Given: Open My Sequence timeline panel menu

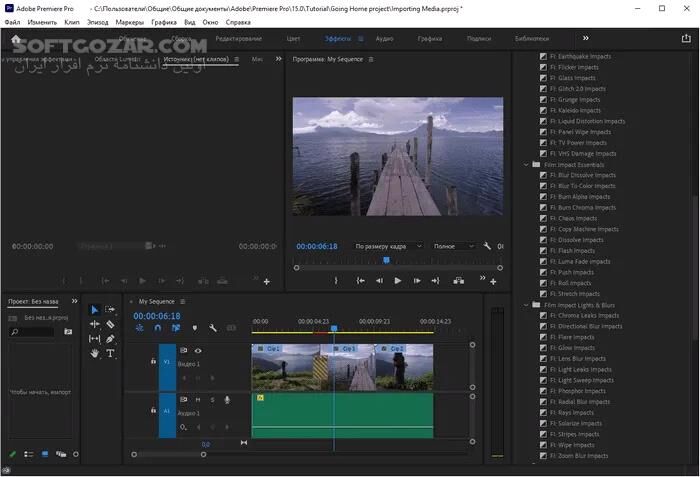Looking at the screenshot, I should click(183, 301).
